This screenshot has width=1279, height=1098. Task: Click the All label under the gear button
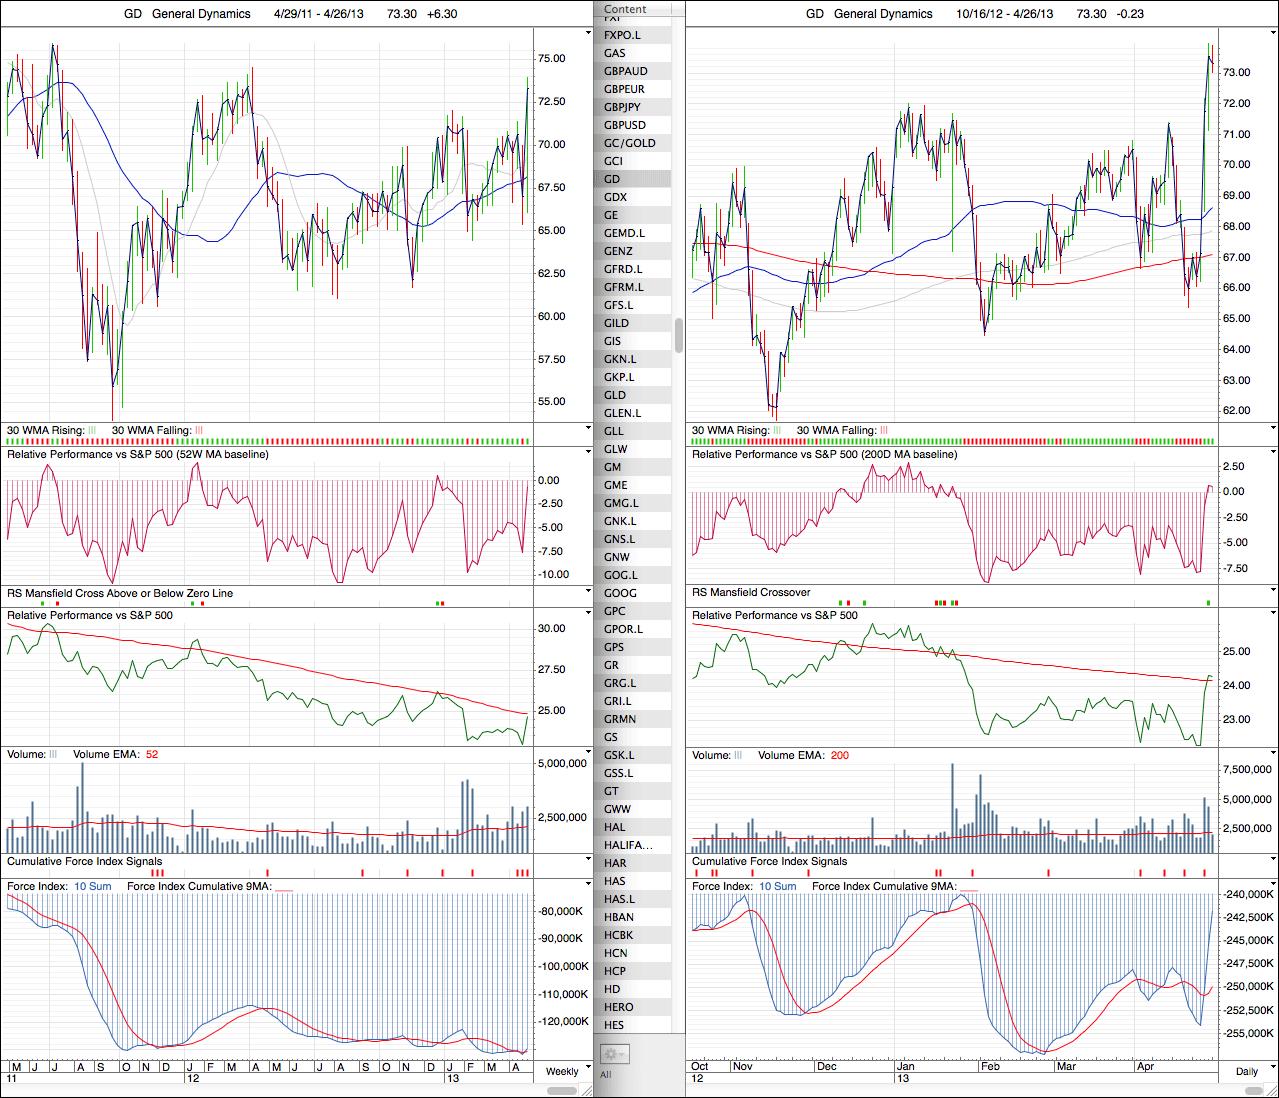pos(605,1075)
